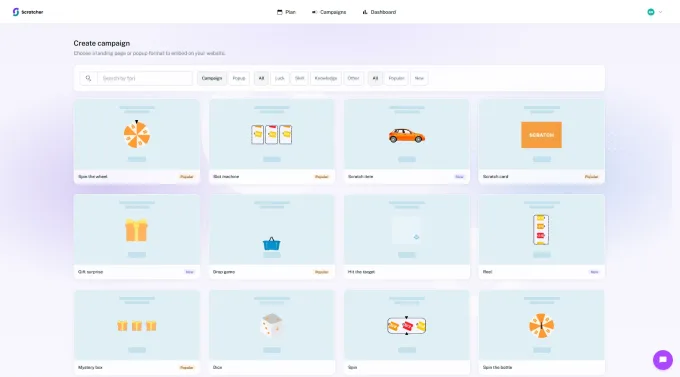Filter games by Other

pos(353,79)
